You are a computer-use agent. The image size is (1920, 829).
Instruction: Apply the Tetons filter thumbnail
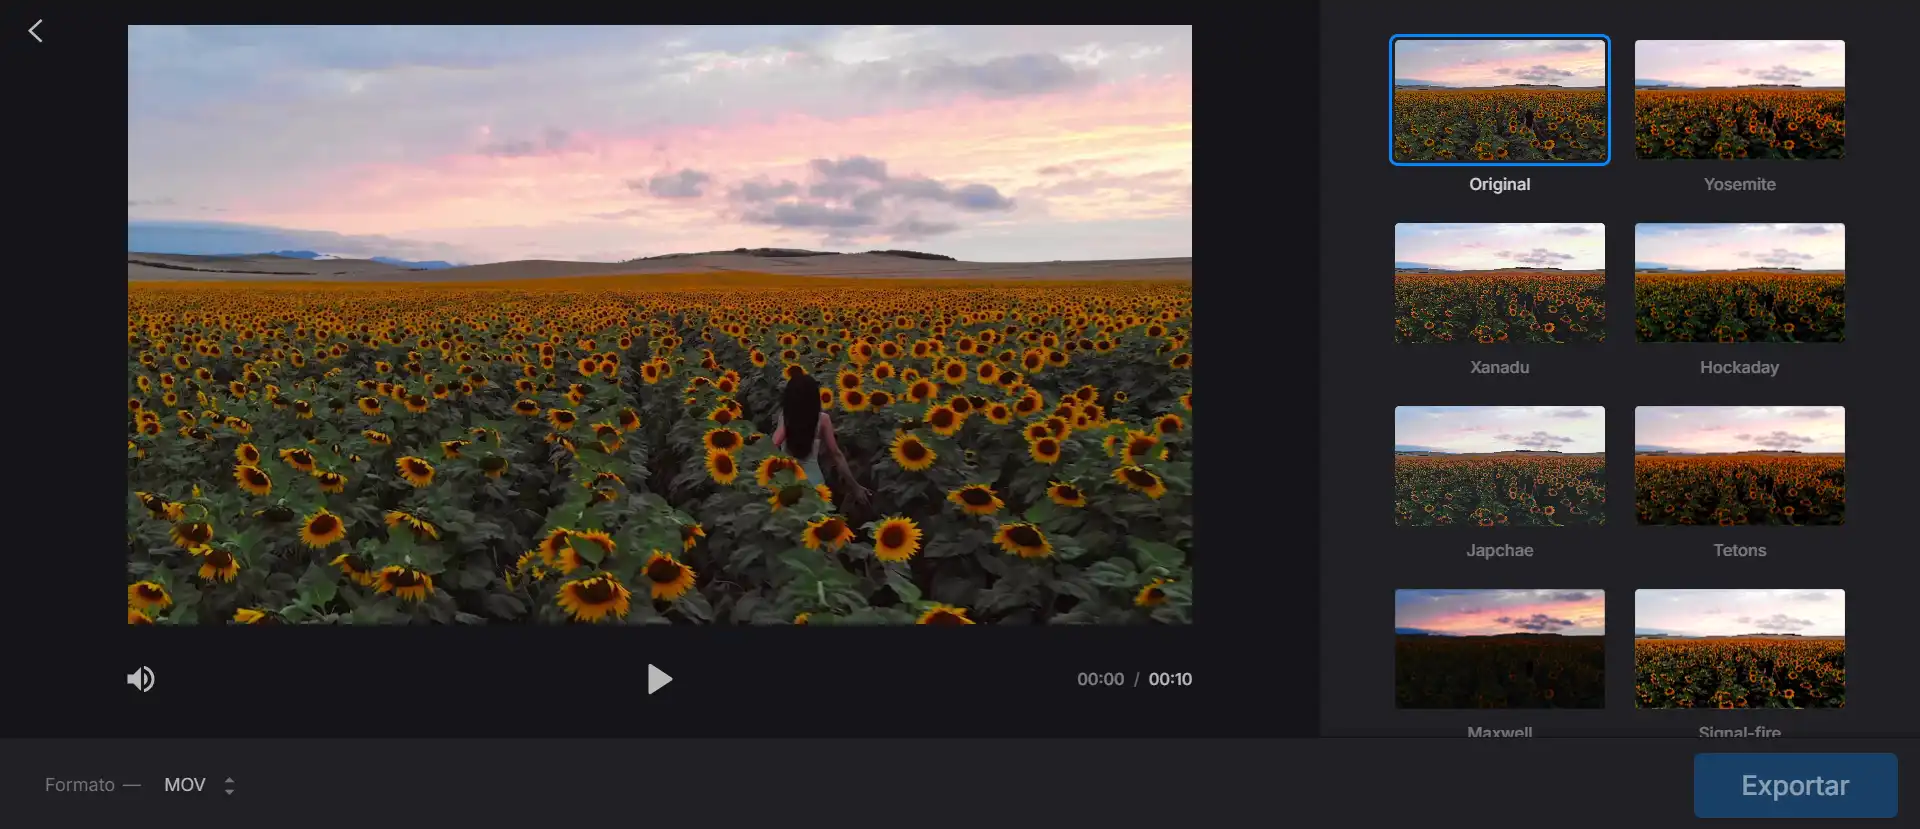click(1740, 466)
